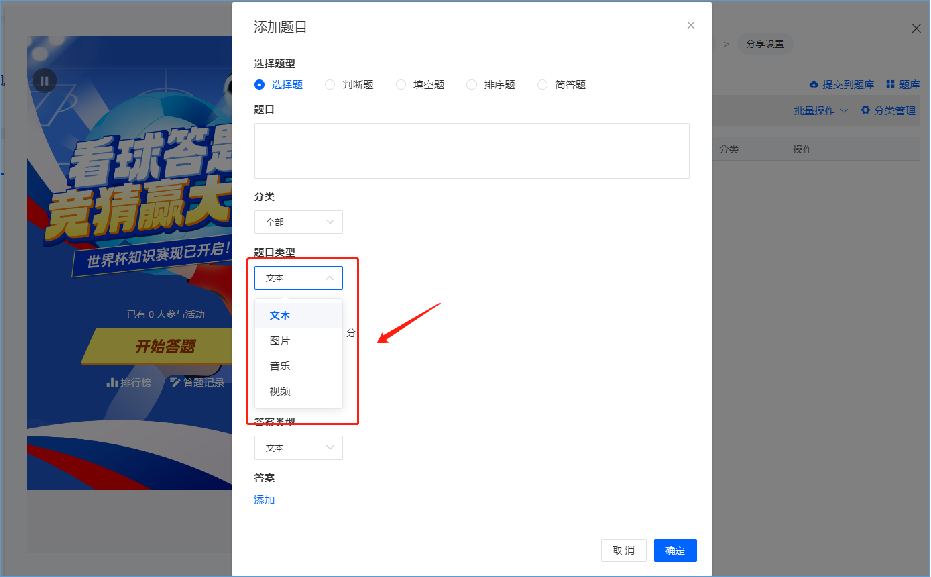931x577 pixels.
Task: Confirm with the 确定 button
Action: coord(675,551)
